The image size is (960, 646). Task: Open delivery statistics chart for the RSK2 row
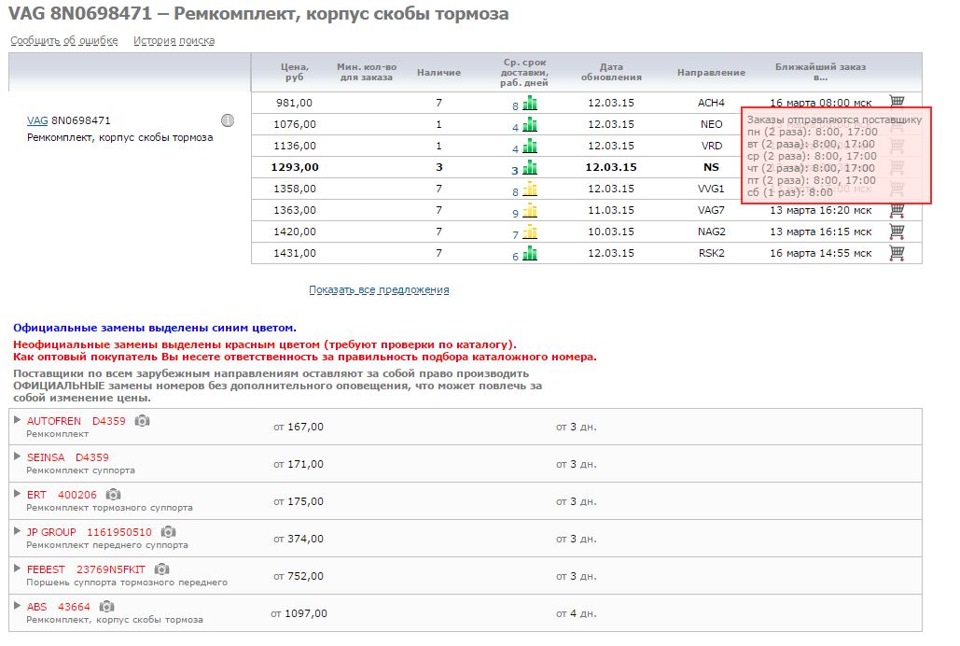tap(530, 254)
